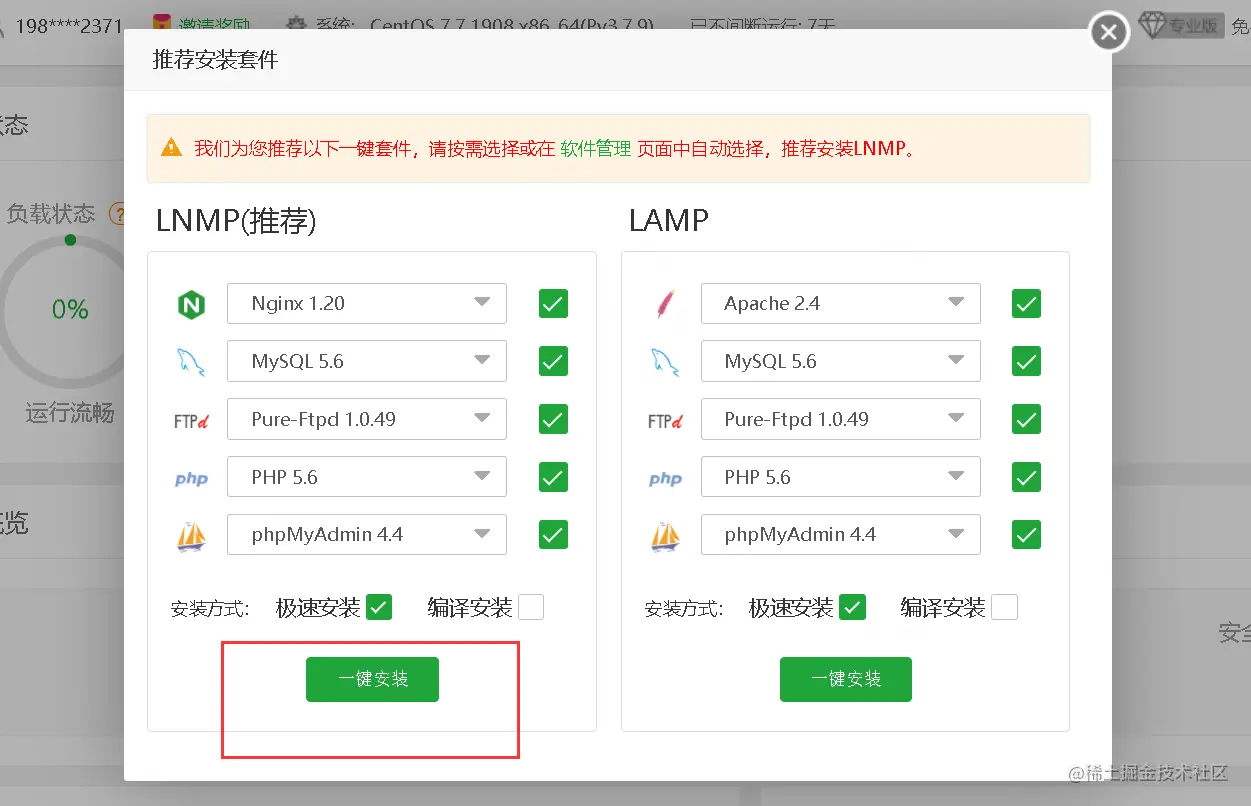Open the Apache 2.4 version dropdown
This screenshot has width=1251, height=806.
pyautogui.click(x=840, y=304)
